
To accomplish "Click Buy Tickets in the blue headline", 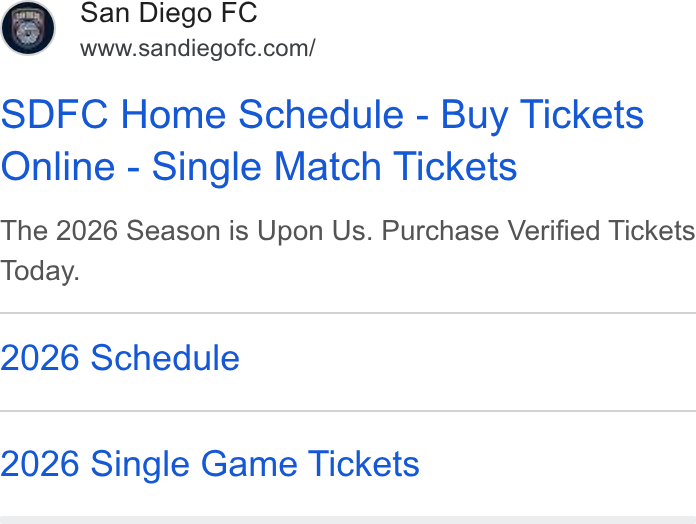I will pyautogui.click(x=542, y=115).
